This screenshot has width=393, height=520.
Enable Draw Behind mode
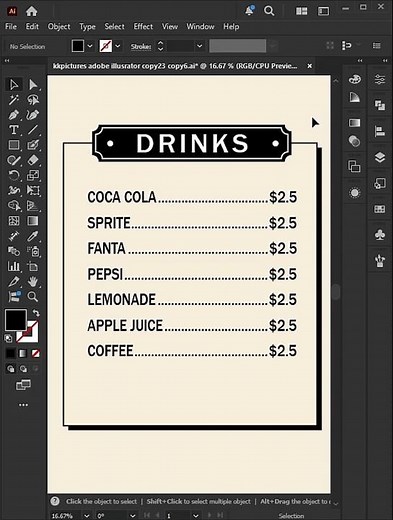pyautogui.click(x=23, y=369)
